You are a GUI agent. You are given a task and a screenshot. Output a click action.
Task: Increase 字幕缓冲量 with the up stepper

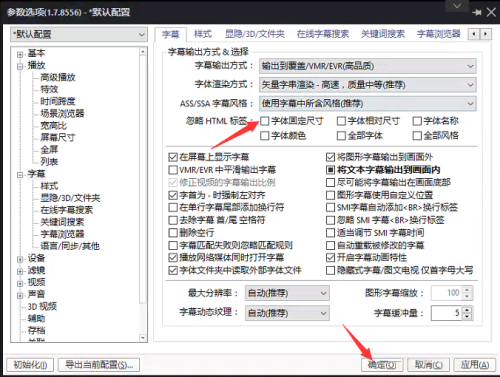467,310
